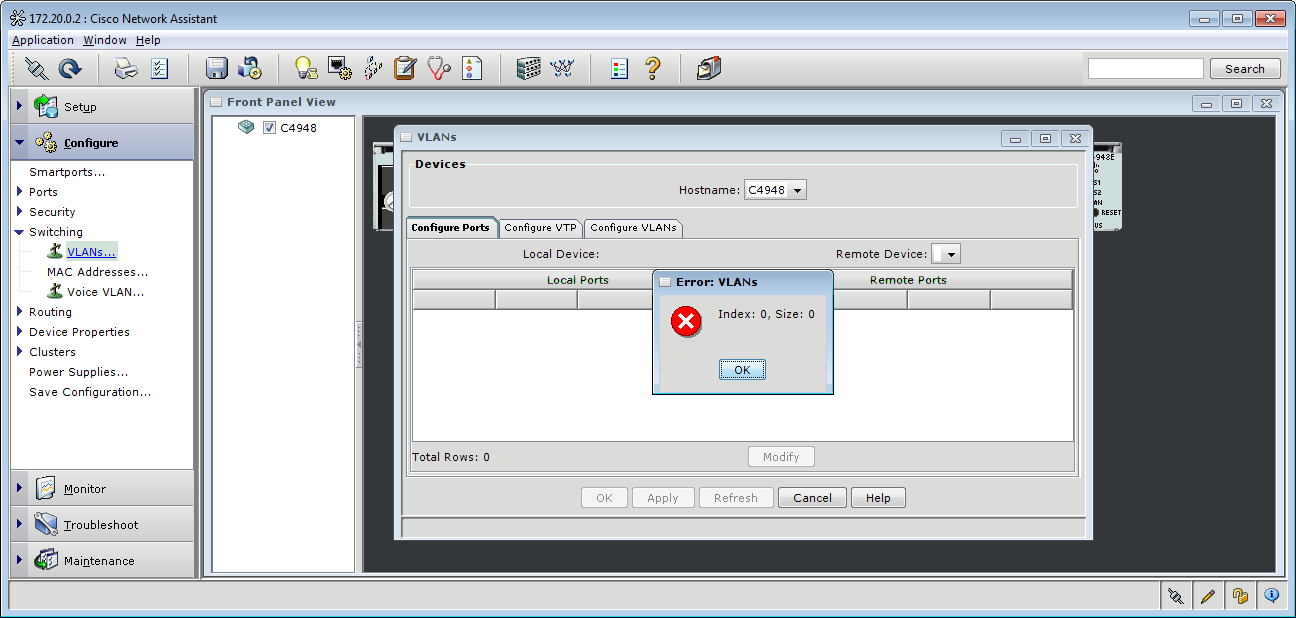Switch to the Configure VTP tab
Screen dimensions: 1296x618
[541, 227]
